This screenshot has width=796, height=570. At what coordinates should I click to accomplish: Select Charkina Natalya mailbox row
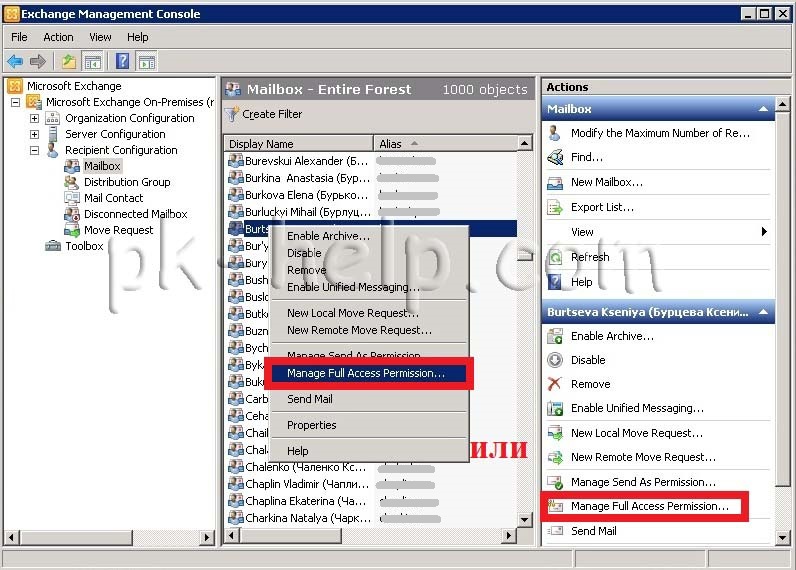(371, 518)
